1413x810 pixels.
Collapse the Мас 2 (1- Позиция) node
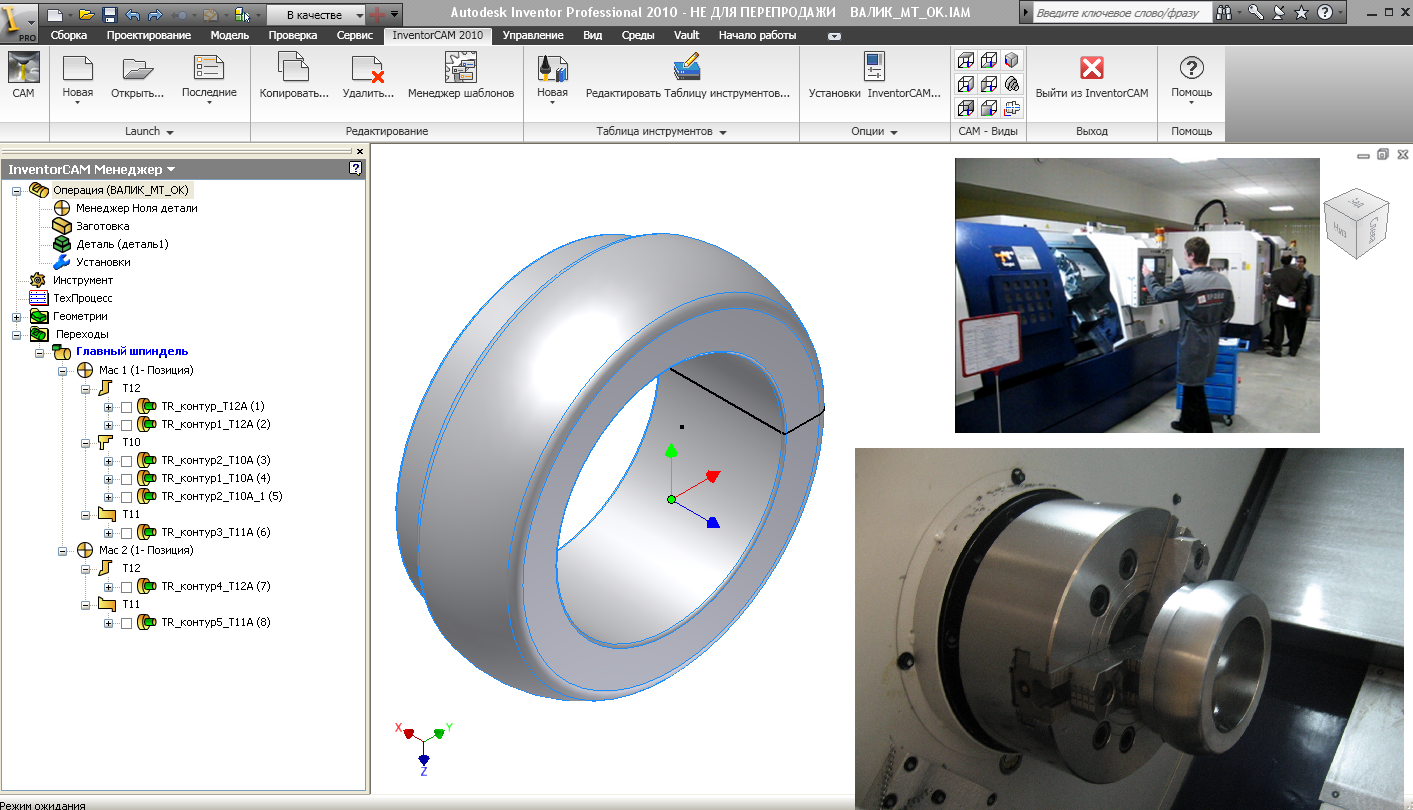pyautogui.click(x=62, y=551)
